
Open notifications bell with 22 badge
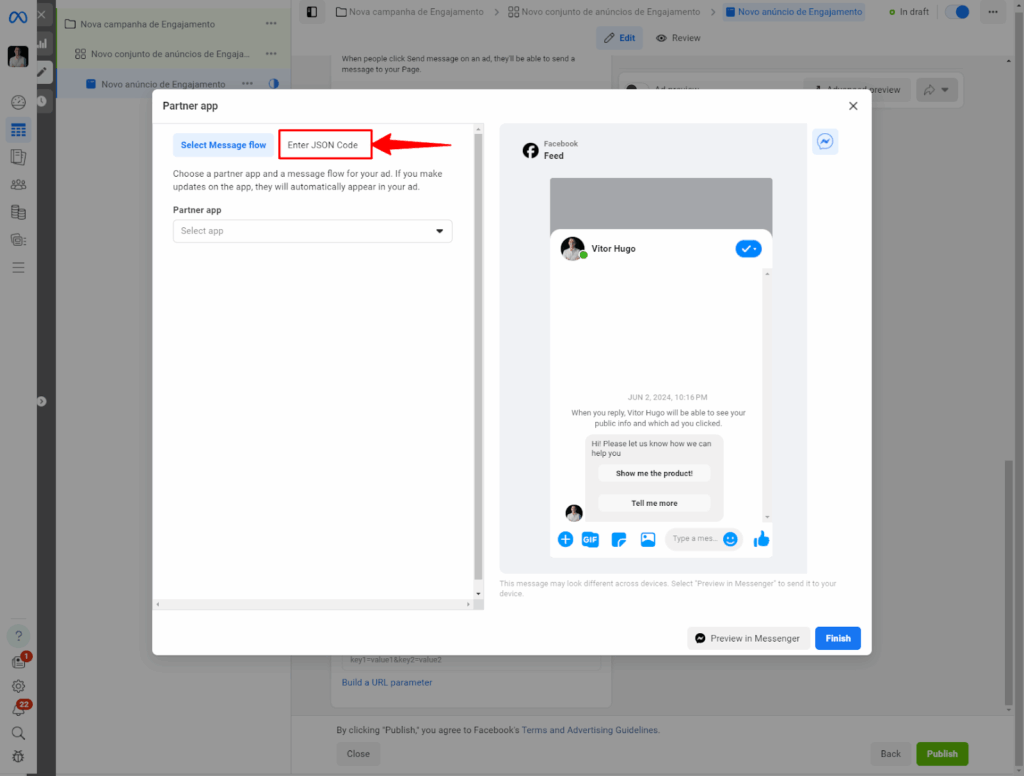pos(18,709)
